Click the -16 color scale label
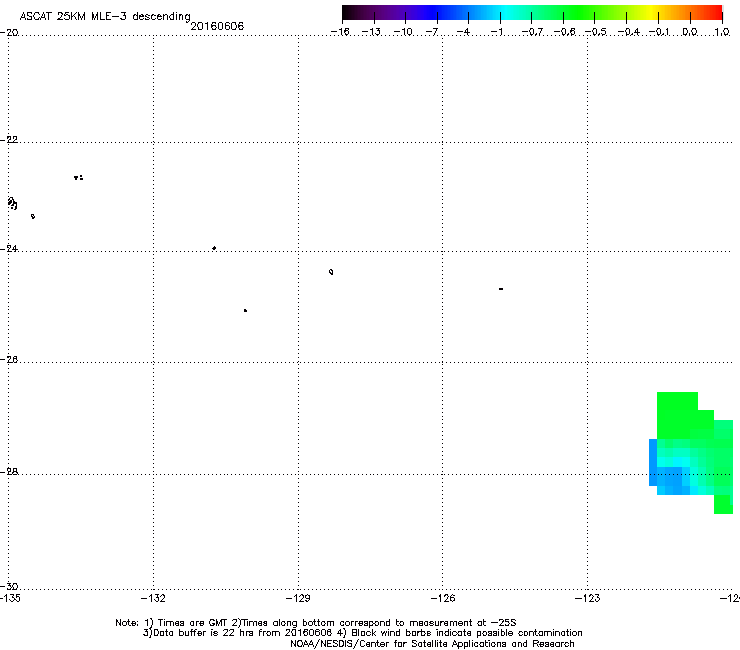 click(x=340, y=32)
